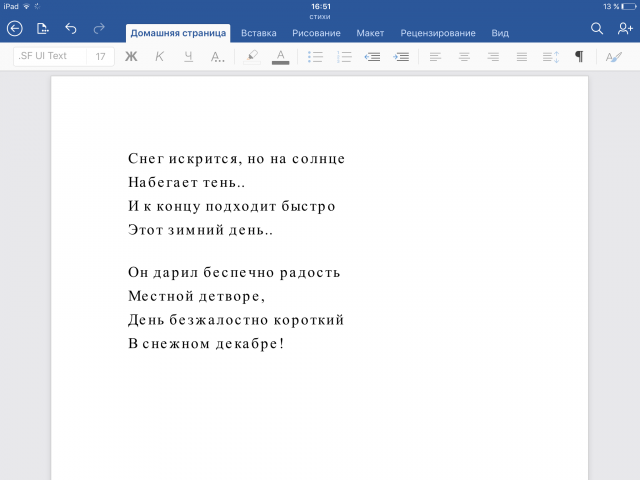Apply text highlight color
640x480 pixels.
click(252, 56)
